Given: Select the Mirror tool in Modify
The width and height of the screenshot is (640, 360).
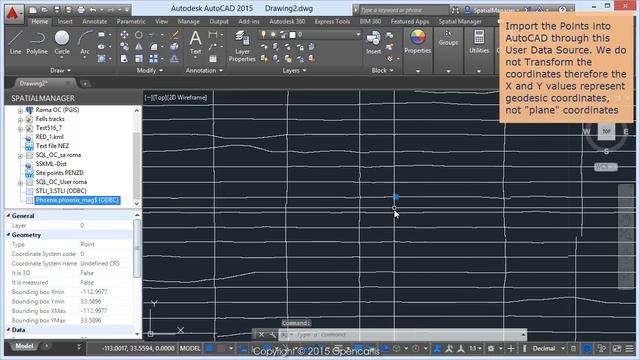Looking at the screenshot, I should (139, 47).
